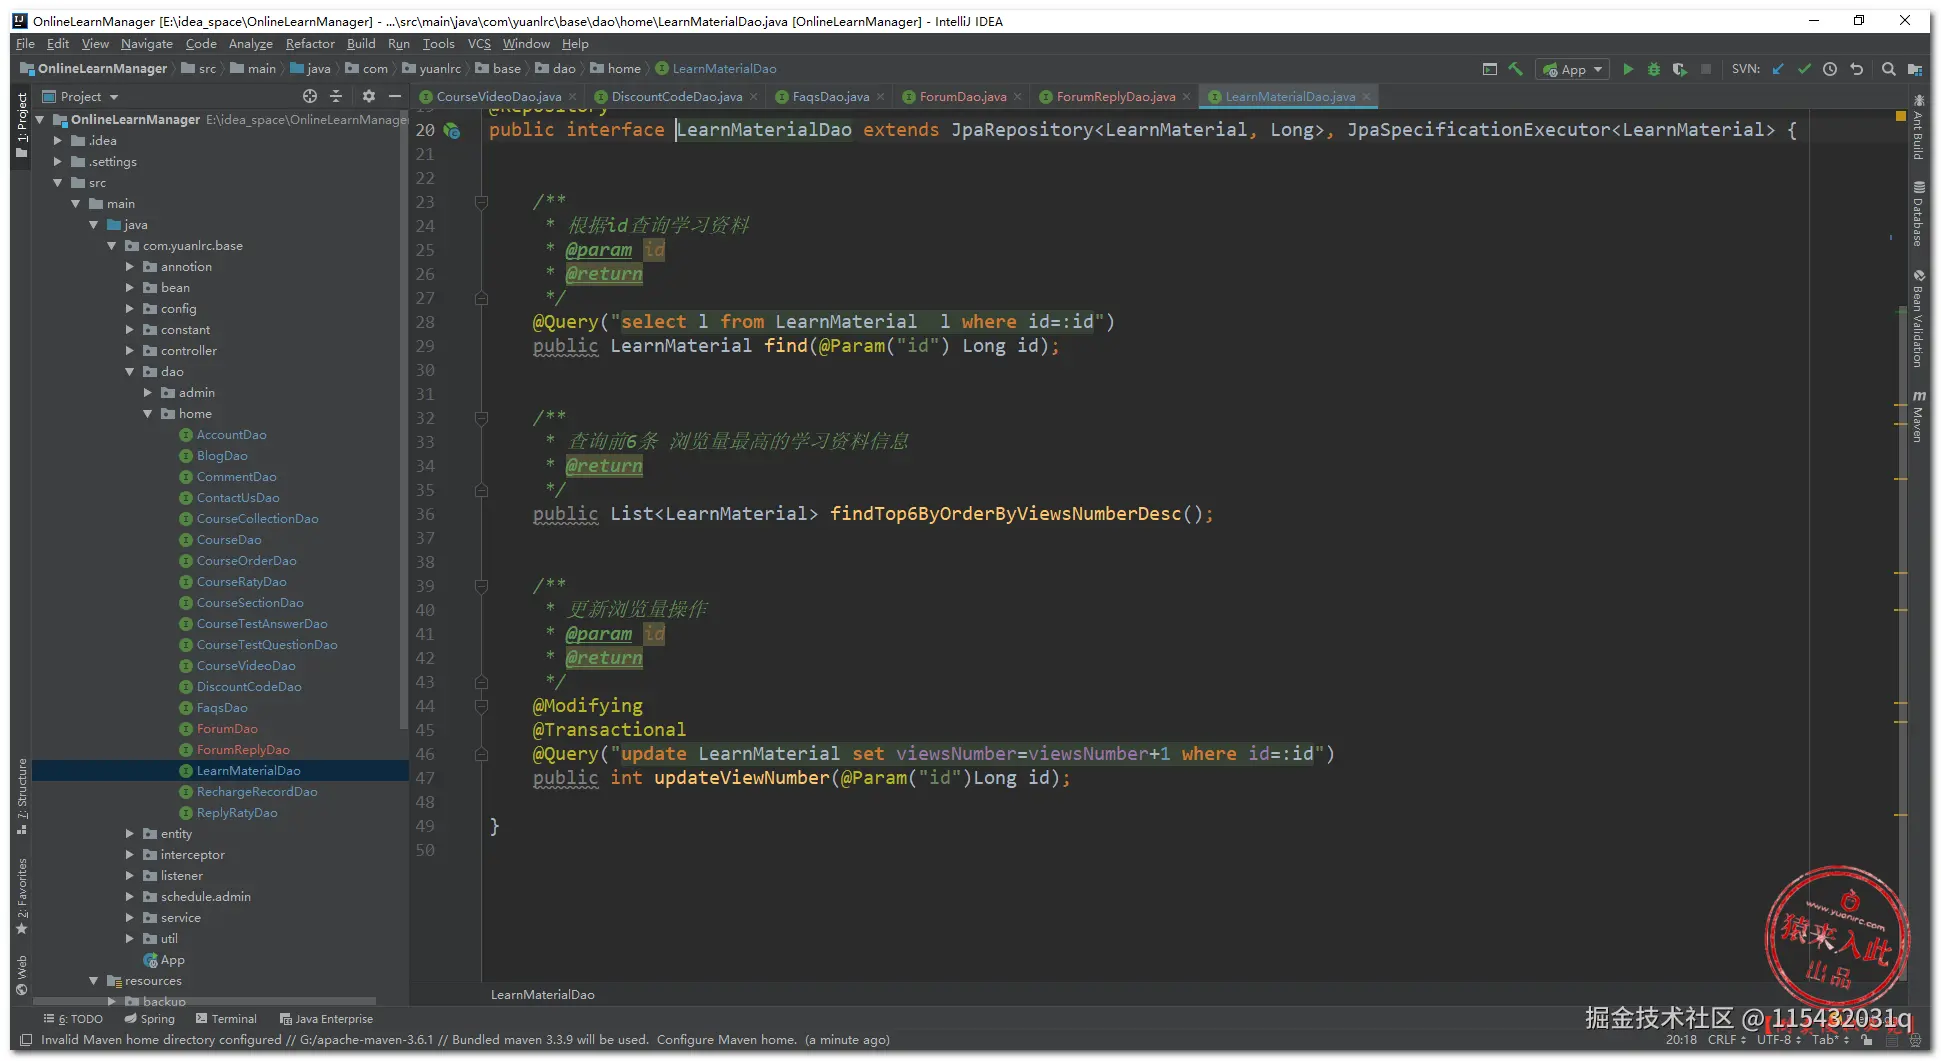This screenshot has width=1941, height=1061.
Task: Select the App class in project tree
Action: pyautogui.click(x=173, y=960)
